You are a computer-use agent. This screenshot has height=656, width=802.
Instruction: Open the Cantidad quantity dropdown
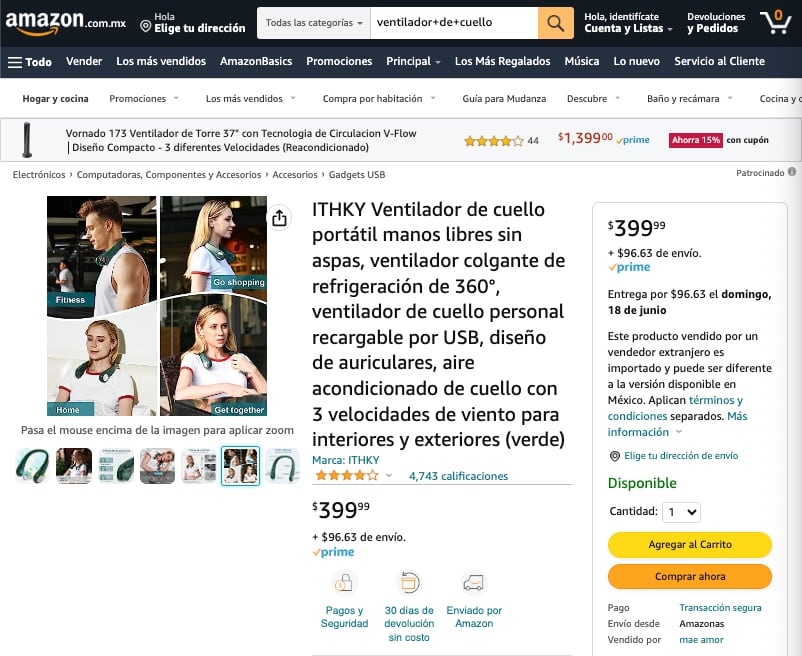681,512
